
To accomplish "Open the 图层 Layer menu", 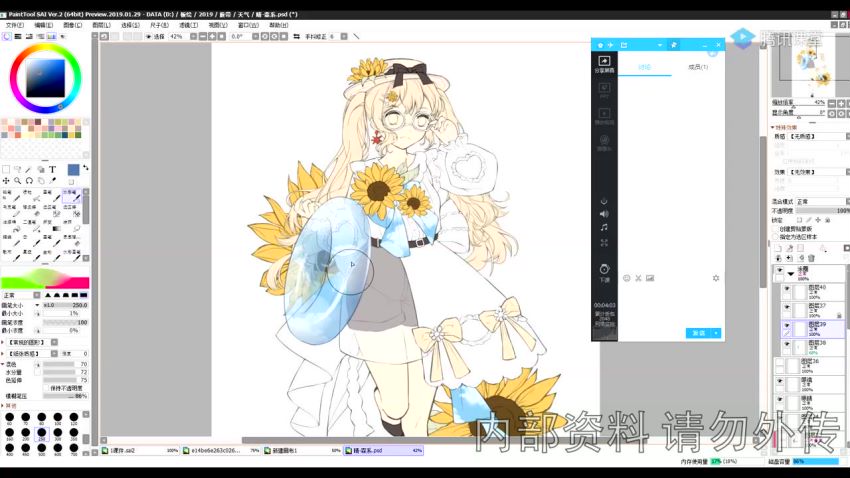I will point(101,25).
